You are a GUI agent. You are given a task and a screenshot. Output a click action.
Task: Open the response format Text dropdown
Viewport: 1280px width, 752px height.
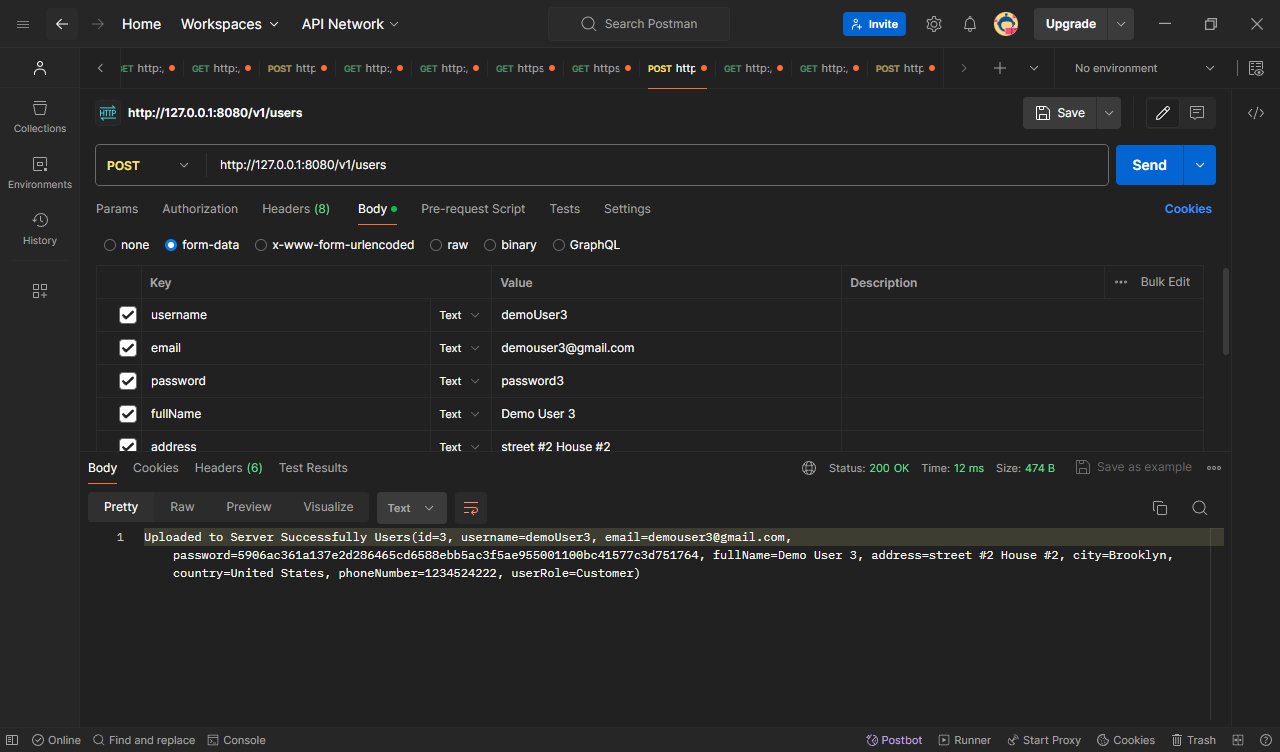coord(411,508)
